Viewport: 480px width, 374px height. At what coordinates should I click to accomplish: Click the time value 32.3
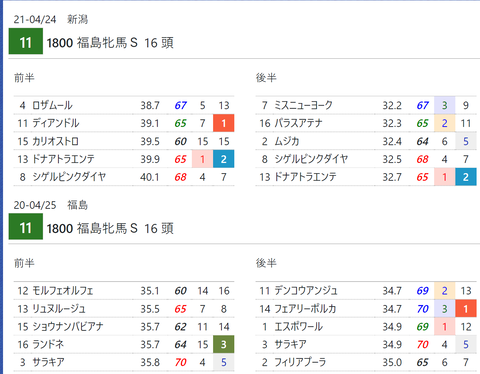[x=392, y=123]
